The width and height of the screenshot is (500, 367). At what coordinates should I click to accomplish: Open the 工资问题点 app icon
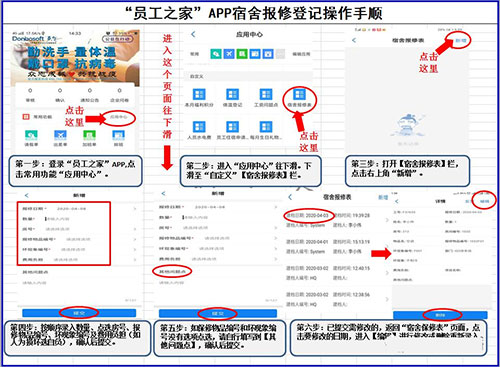[x=266, y=94]
